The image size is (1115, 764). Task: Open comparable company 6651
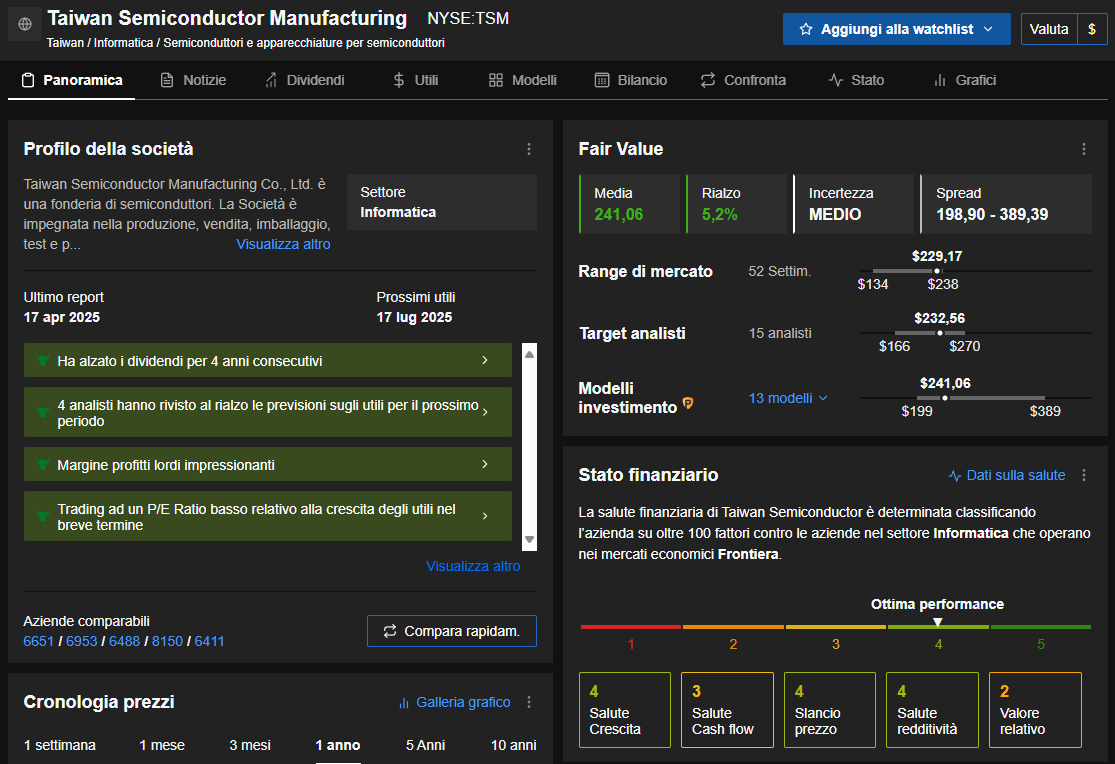[38, 641]
